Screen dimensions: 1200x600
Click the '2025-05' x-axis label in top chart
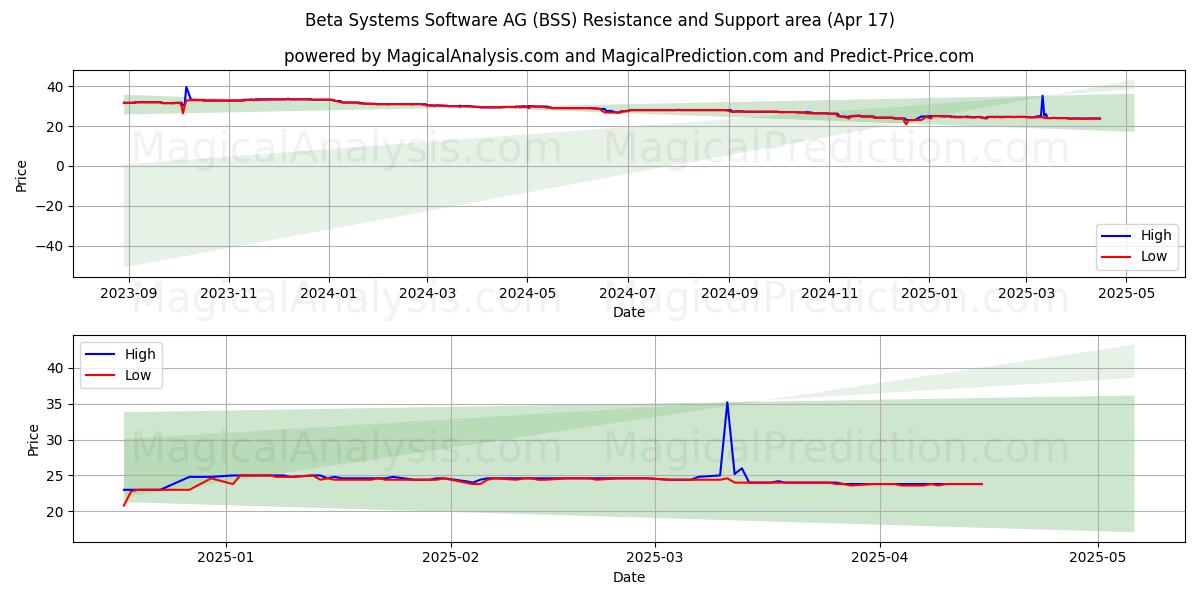(1125, 294)
